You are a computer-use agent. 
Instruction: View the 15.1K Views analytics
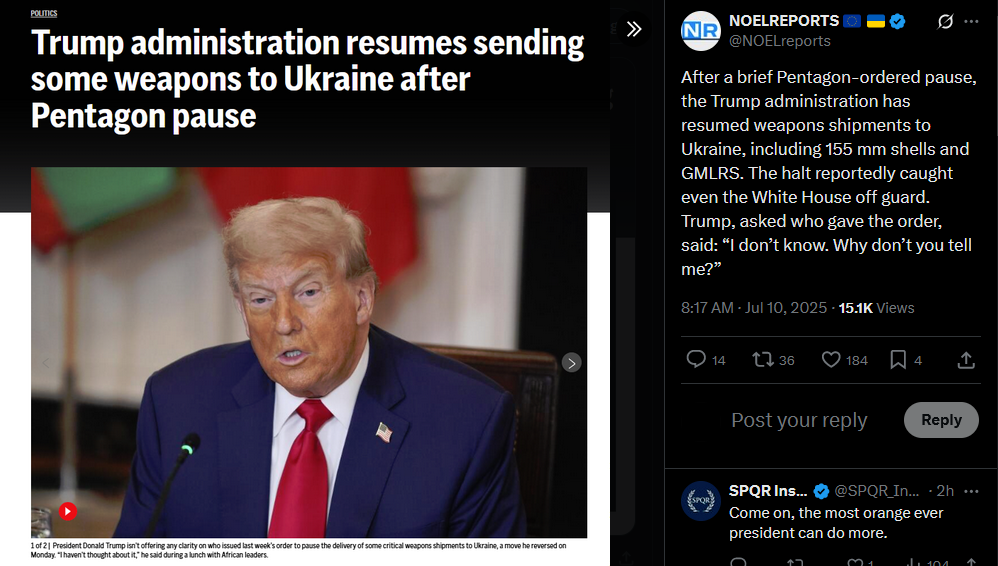(876, 308)
